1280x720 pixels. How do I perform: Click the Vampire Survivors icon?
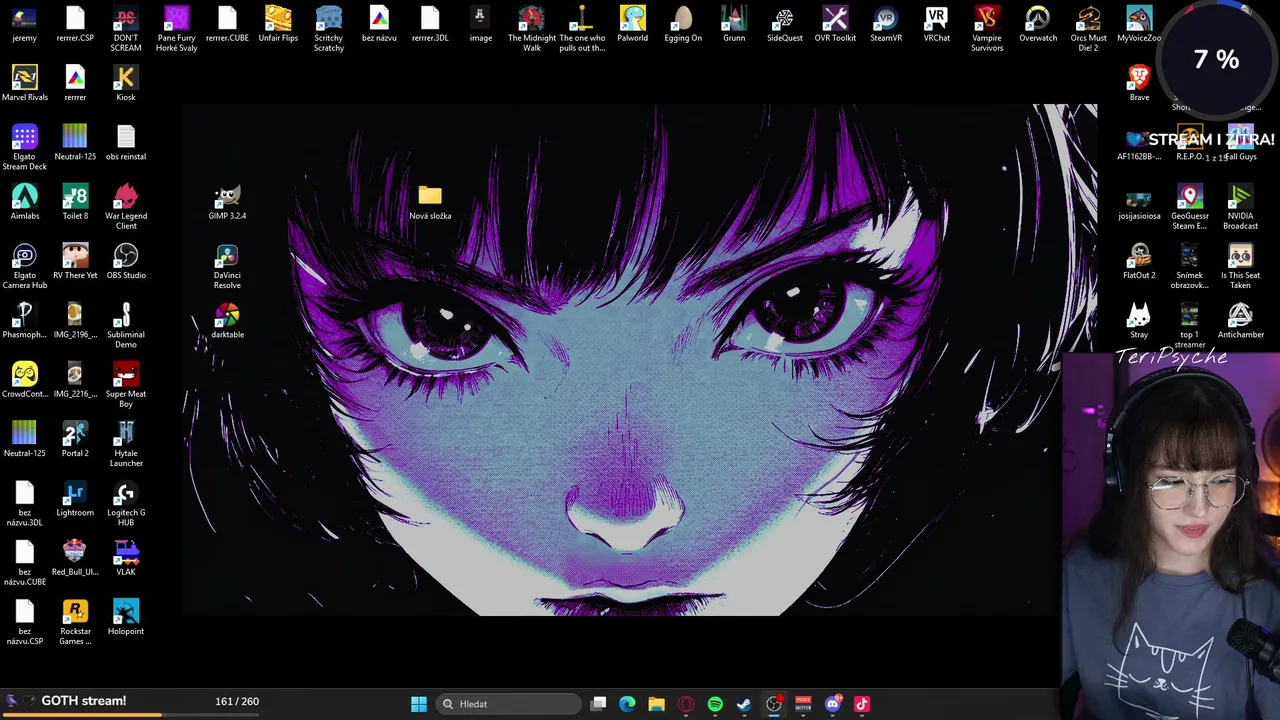pos(987,28)
